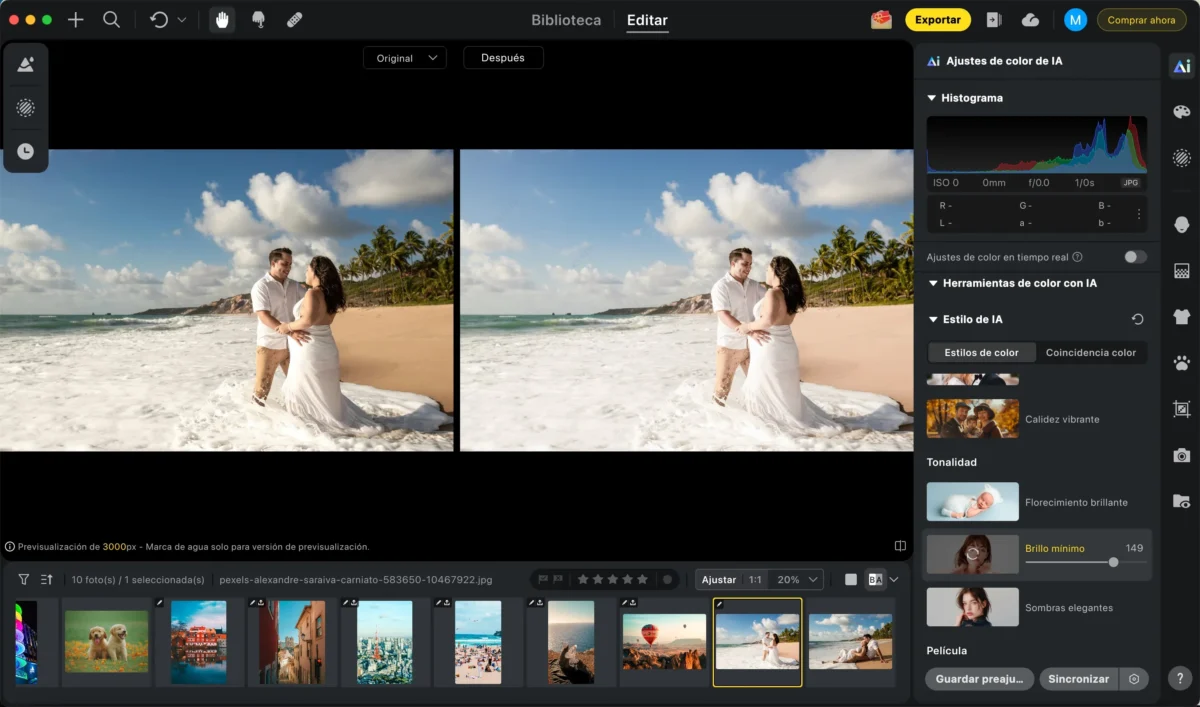Screen dimensions: 1200x707
Task: Open the color palette panel
Action: point(1181,112)
